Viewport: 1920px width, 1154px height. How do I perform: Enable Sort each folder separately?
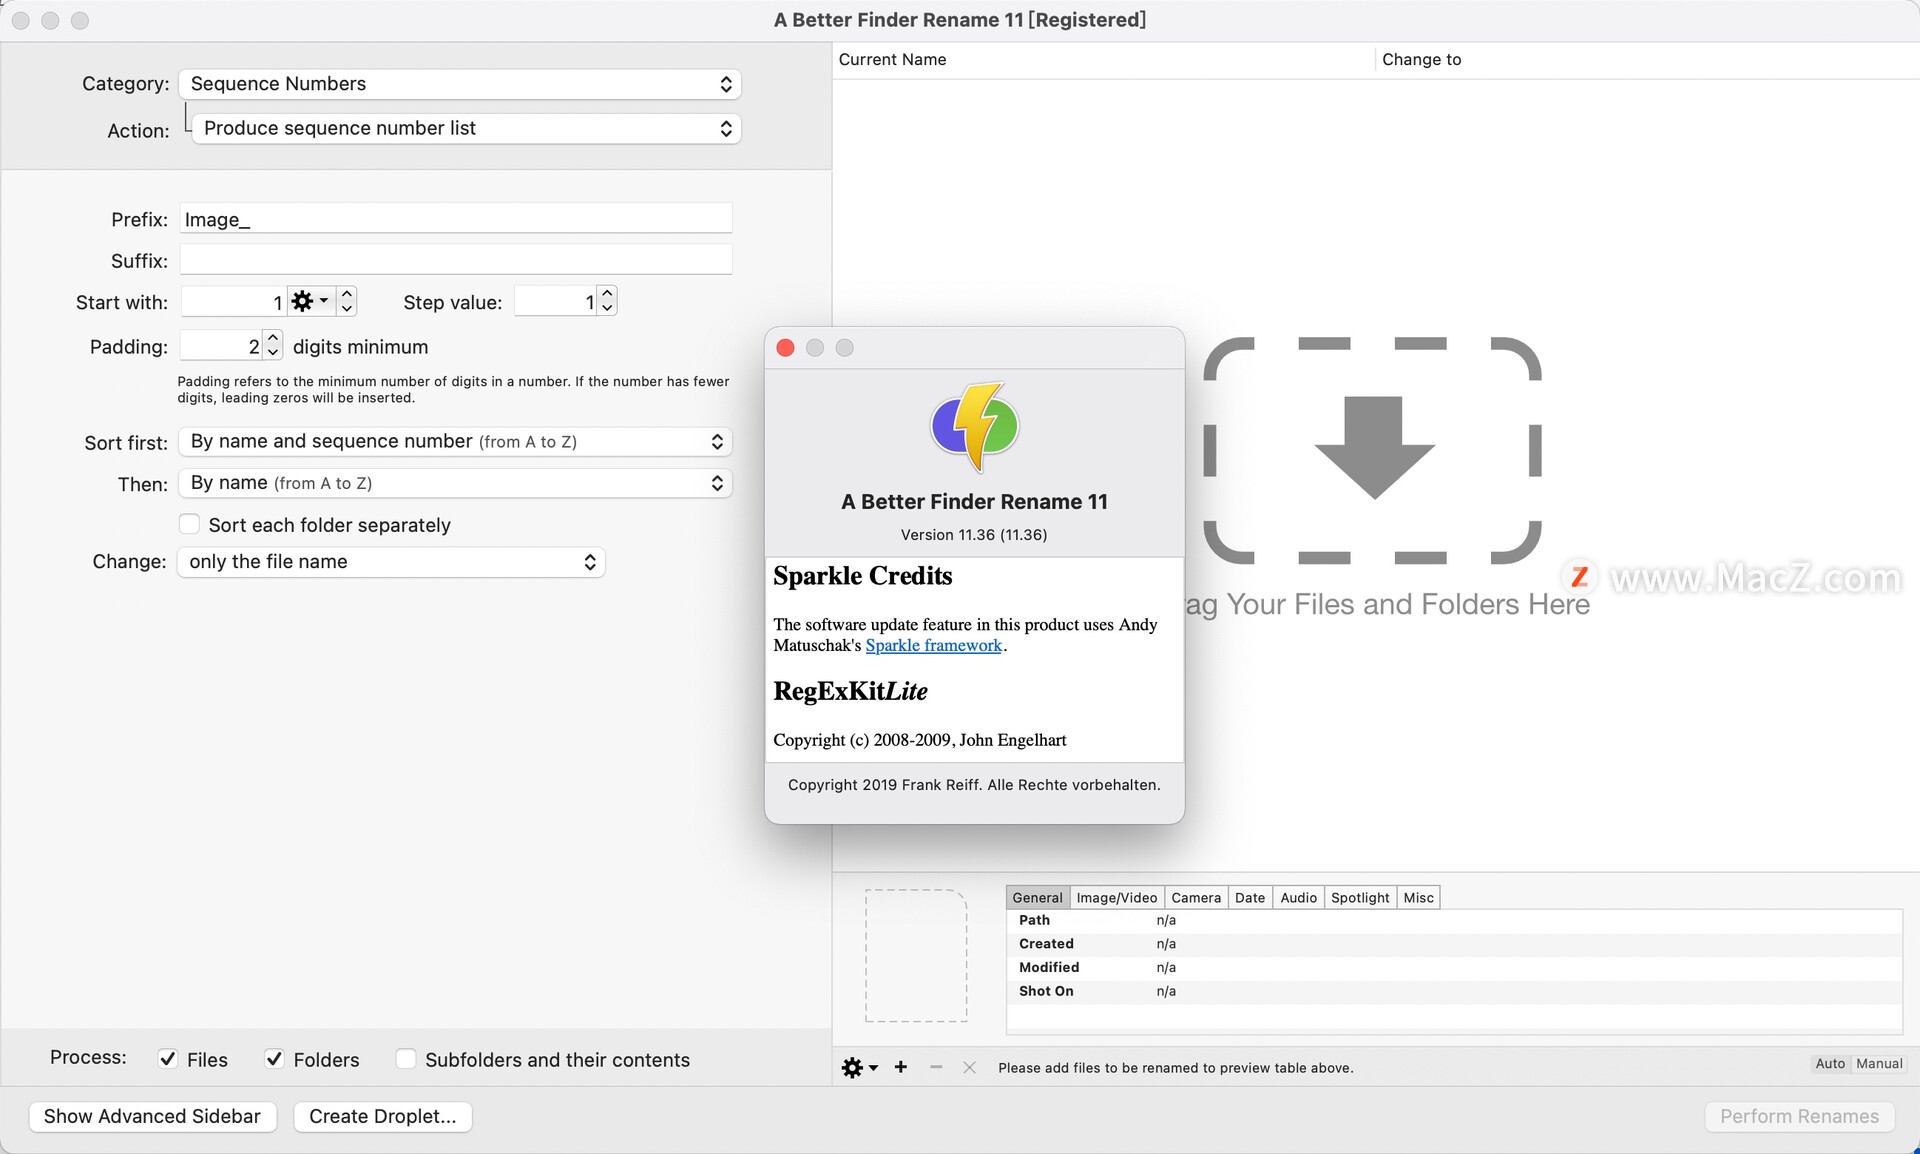tap(189, 524)
